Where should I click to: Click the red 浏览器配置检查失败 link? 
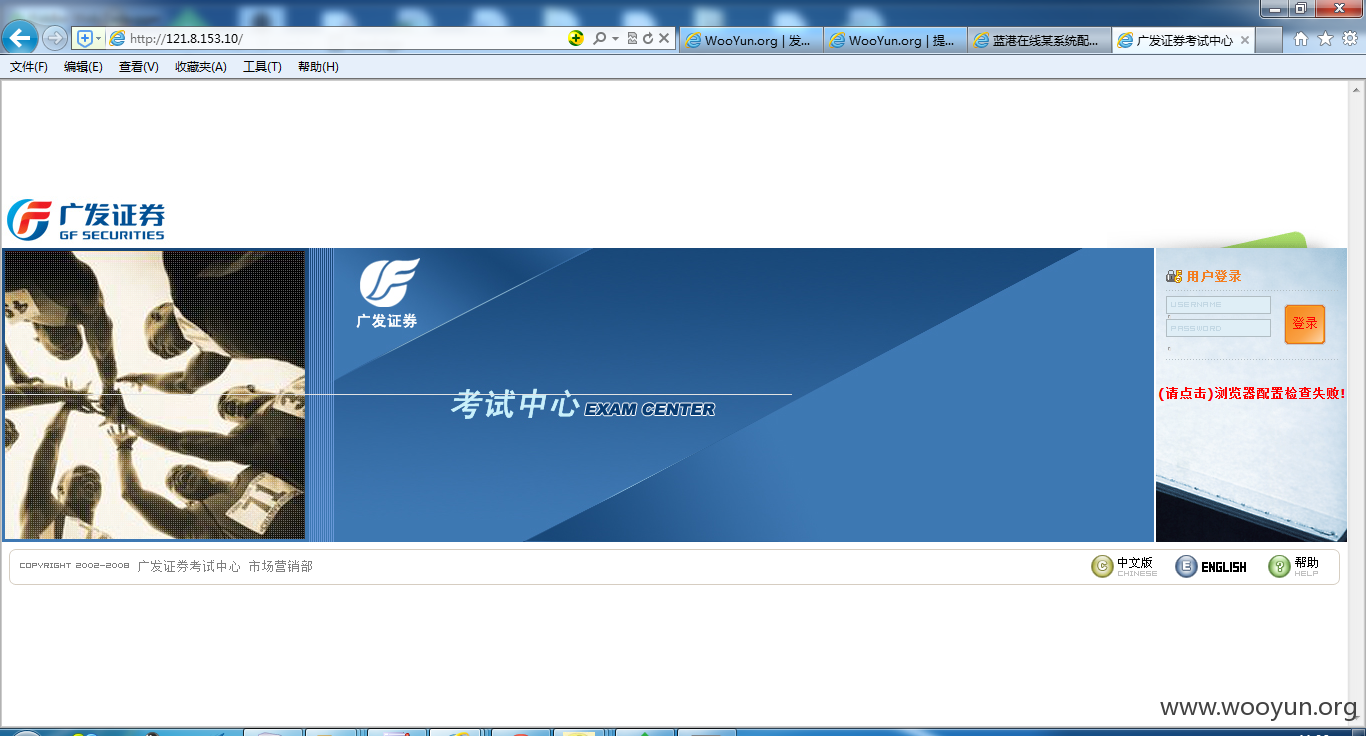(1251, 394)
